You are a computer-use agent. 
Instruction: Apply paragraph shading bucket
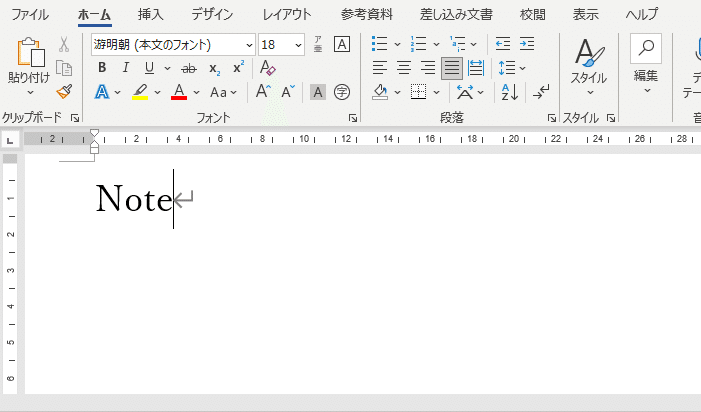(380, 92)
